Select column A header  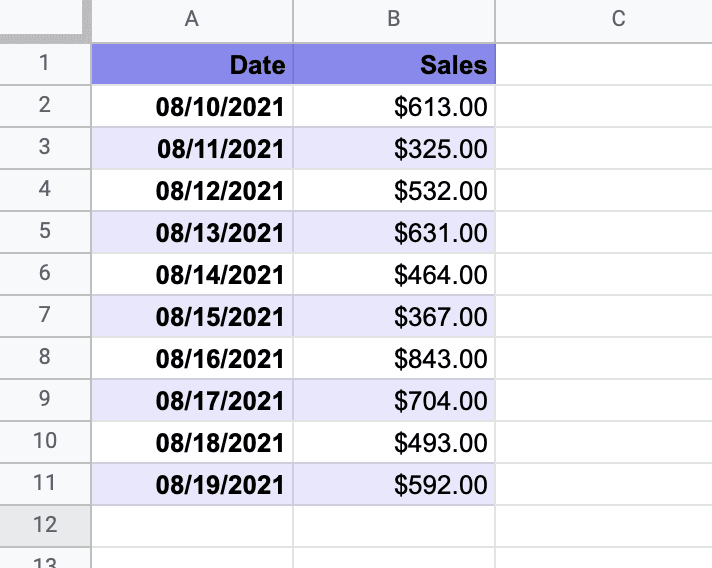click(x=192, y=21)
